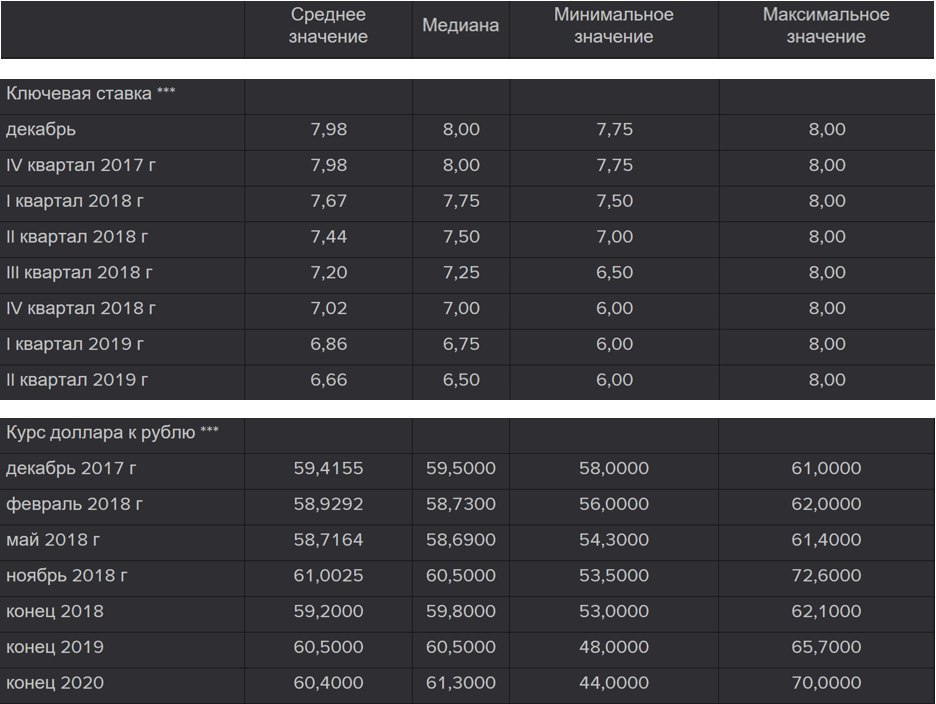Click the maximum 61,4000 for май 2018
The width and height of the screenshot is (936, 704).
click(826, 540)
